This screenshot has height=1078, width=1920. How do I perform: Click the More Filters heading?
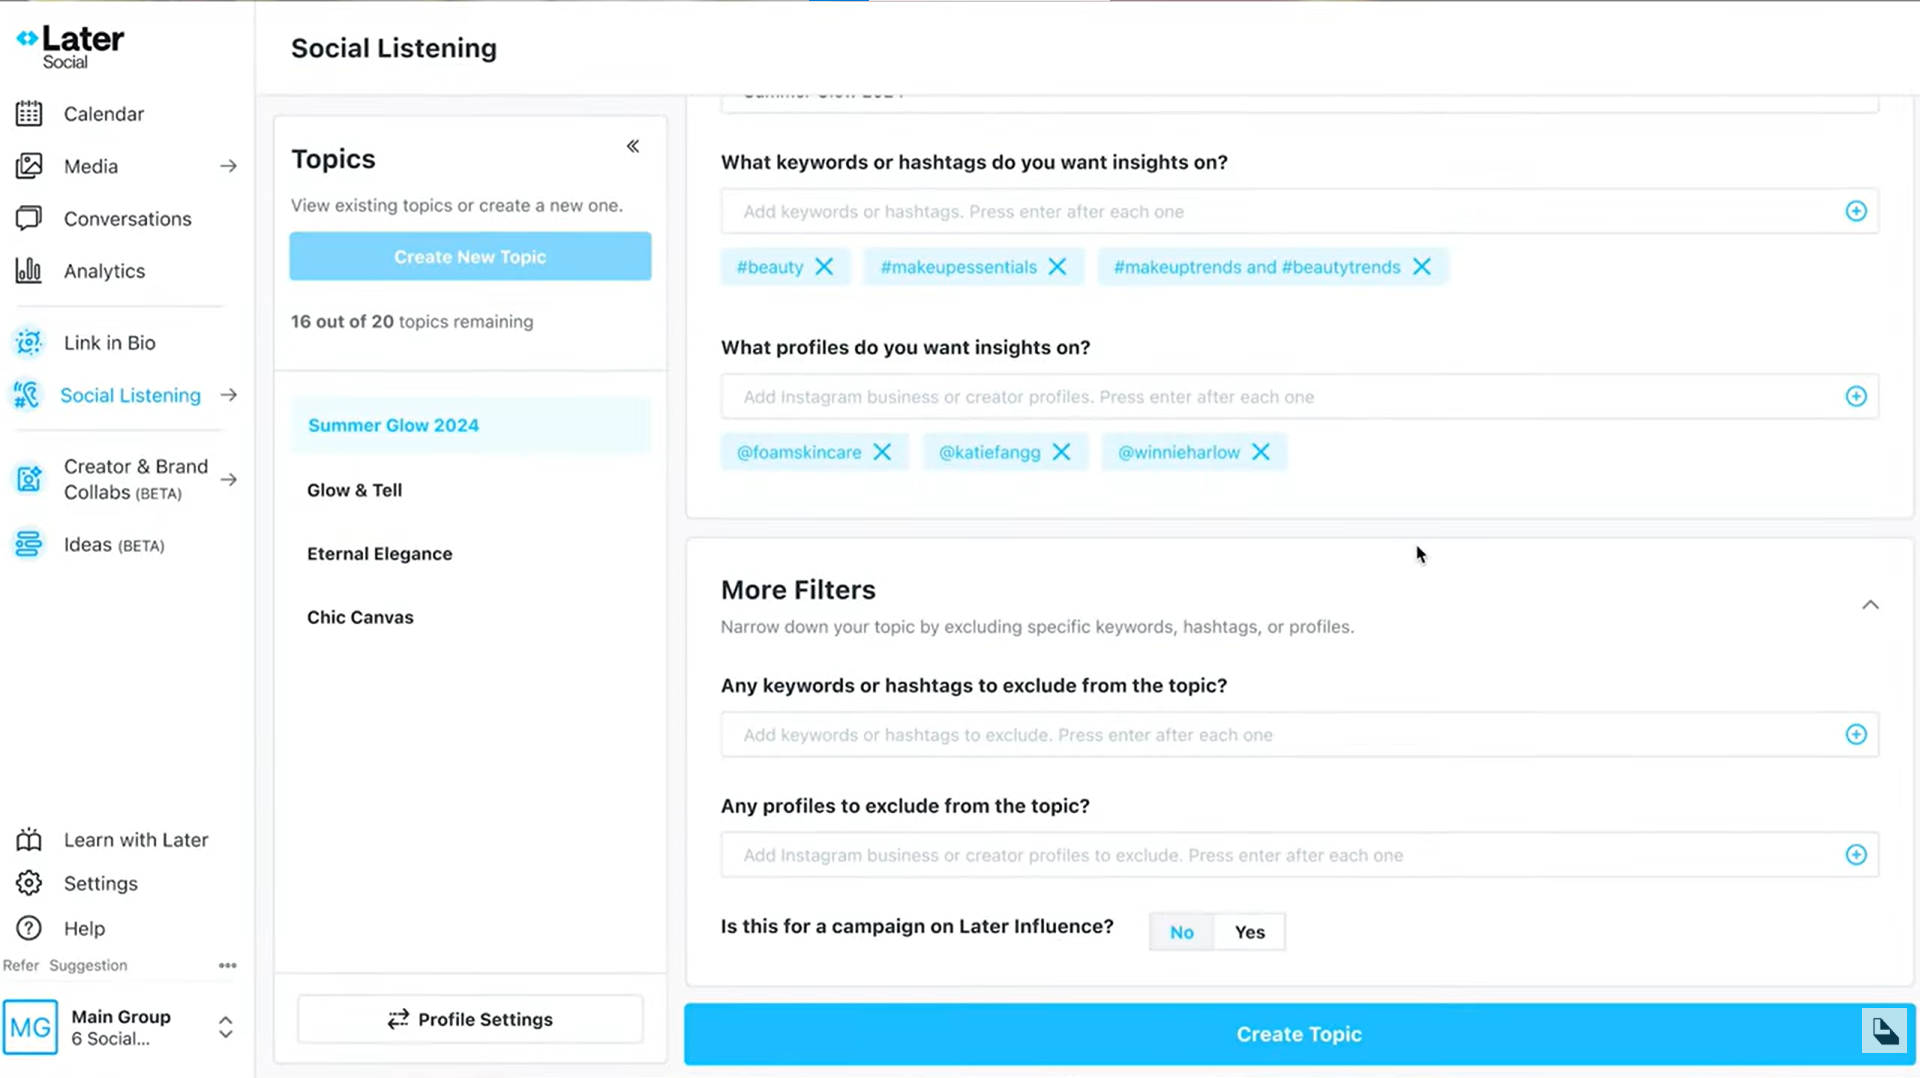(798, 590)
